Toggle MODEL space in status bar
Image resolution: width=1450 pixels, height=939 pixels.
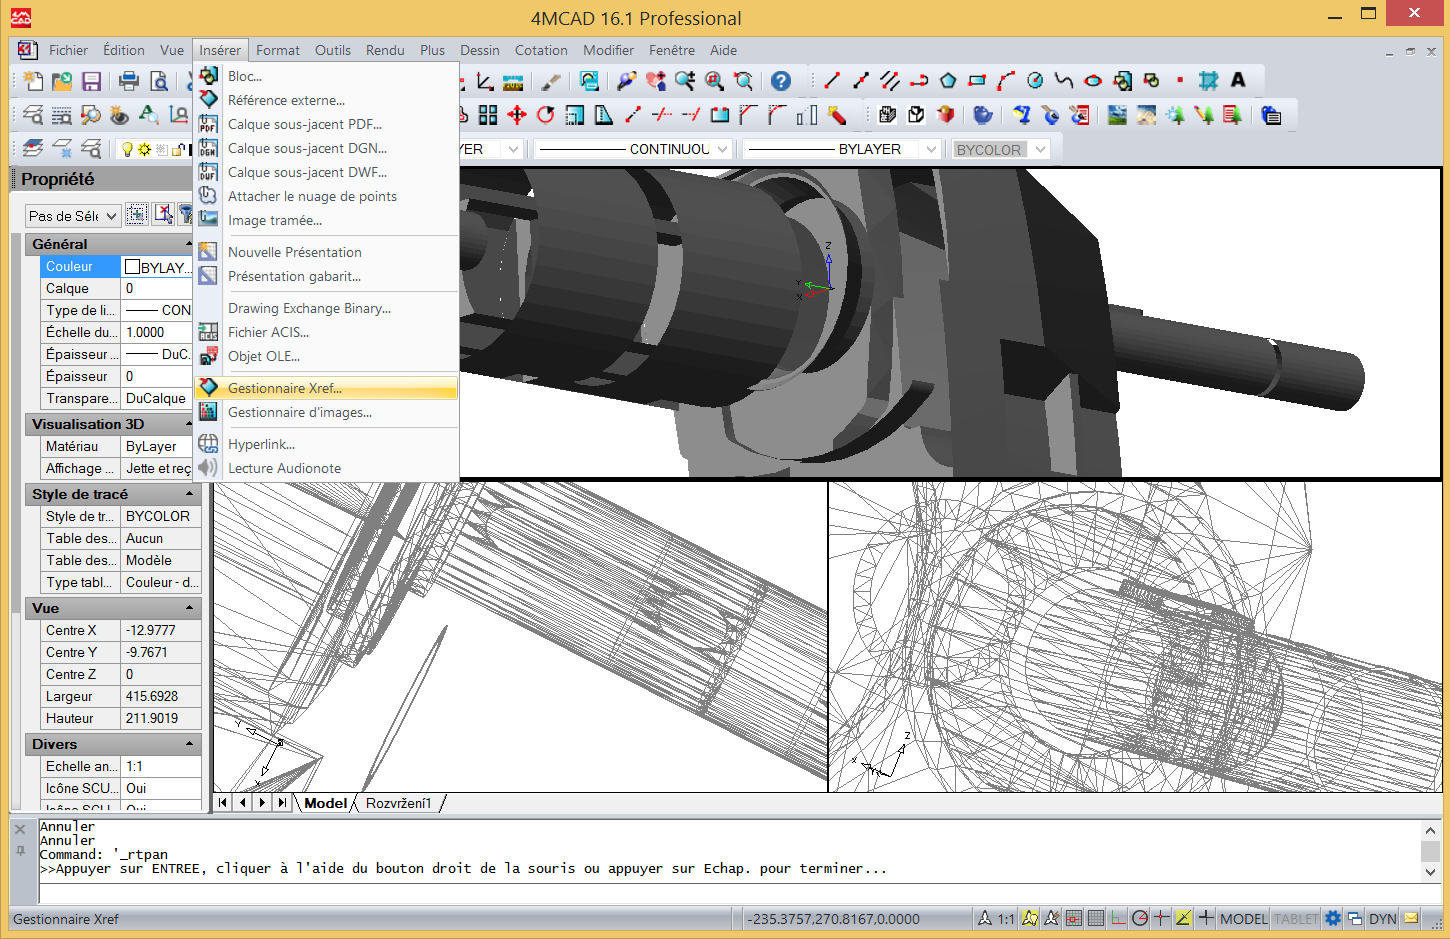1243,918
